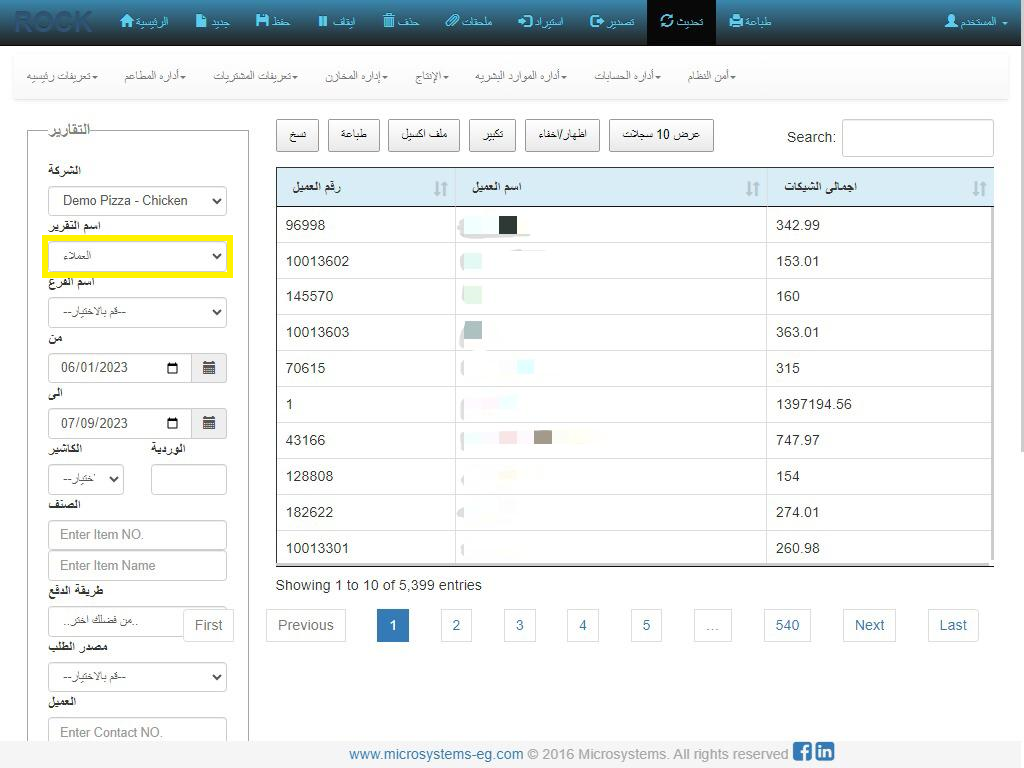
Task: Click the Home icon in top bar
Action: tap(127, 21)
